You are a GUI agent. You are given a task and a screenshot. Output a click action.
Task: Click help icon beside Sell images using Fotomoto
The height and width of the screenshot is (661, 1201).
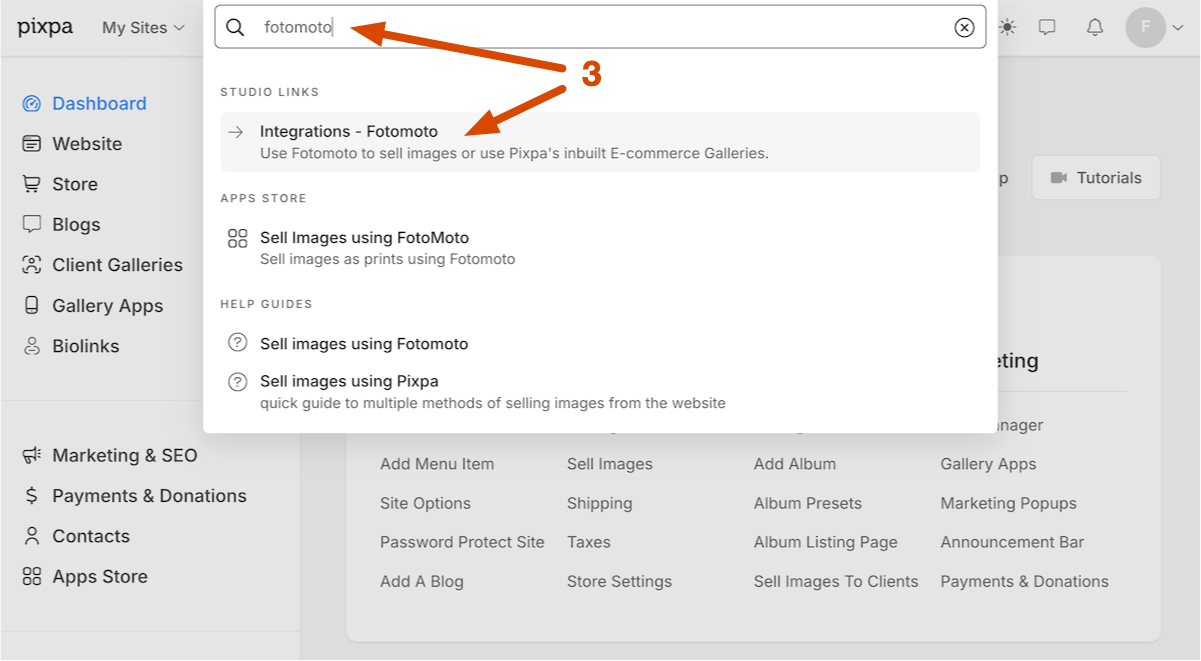237,343
